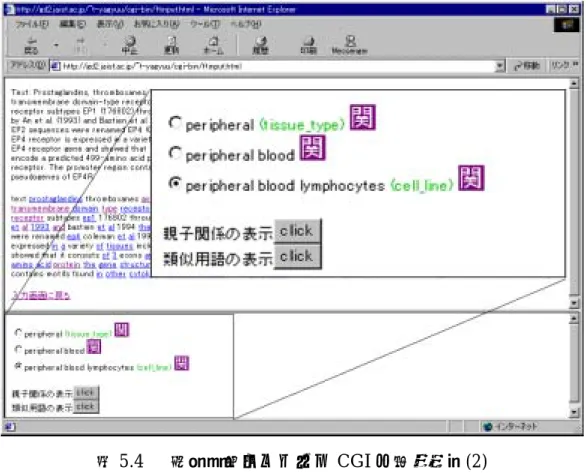586x473 pixels.
Task: Select 'peripheral (tissue_type)' radio in lower frame
Action: [18, 333]
